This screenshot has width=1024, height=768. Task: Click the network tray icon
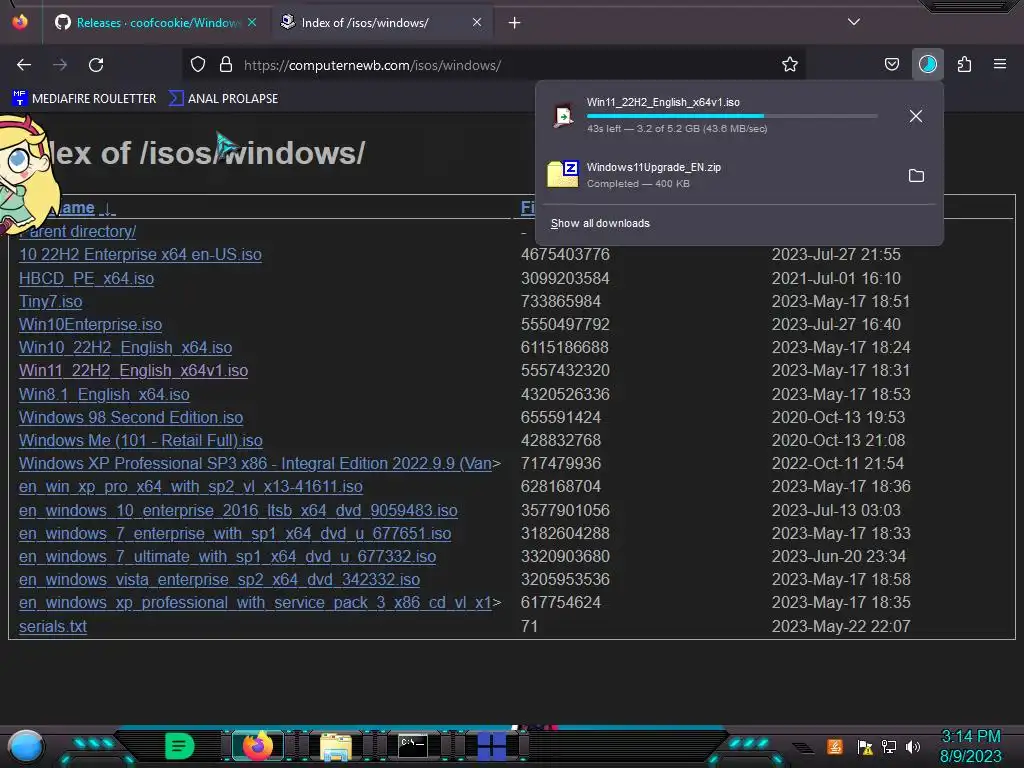pos(888,746)
